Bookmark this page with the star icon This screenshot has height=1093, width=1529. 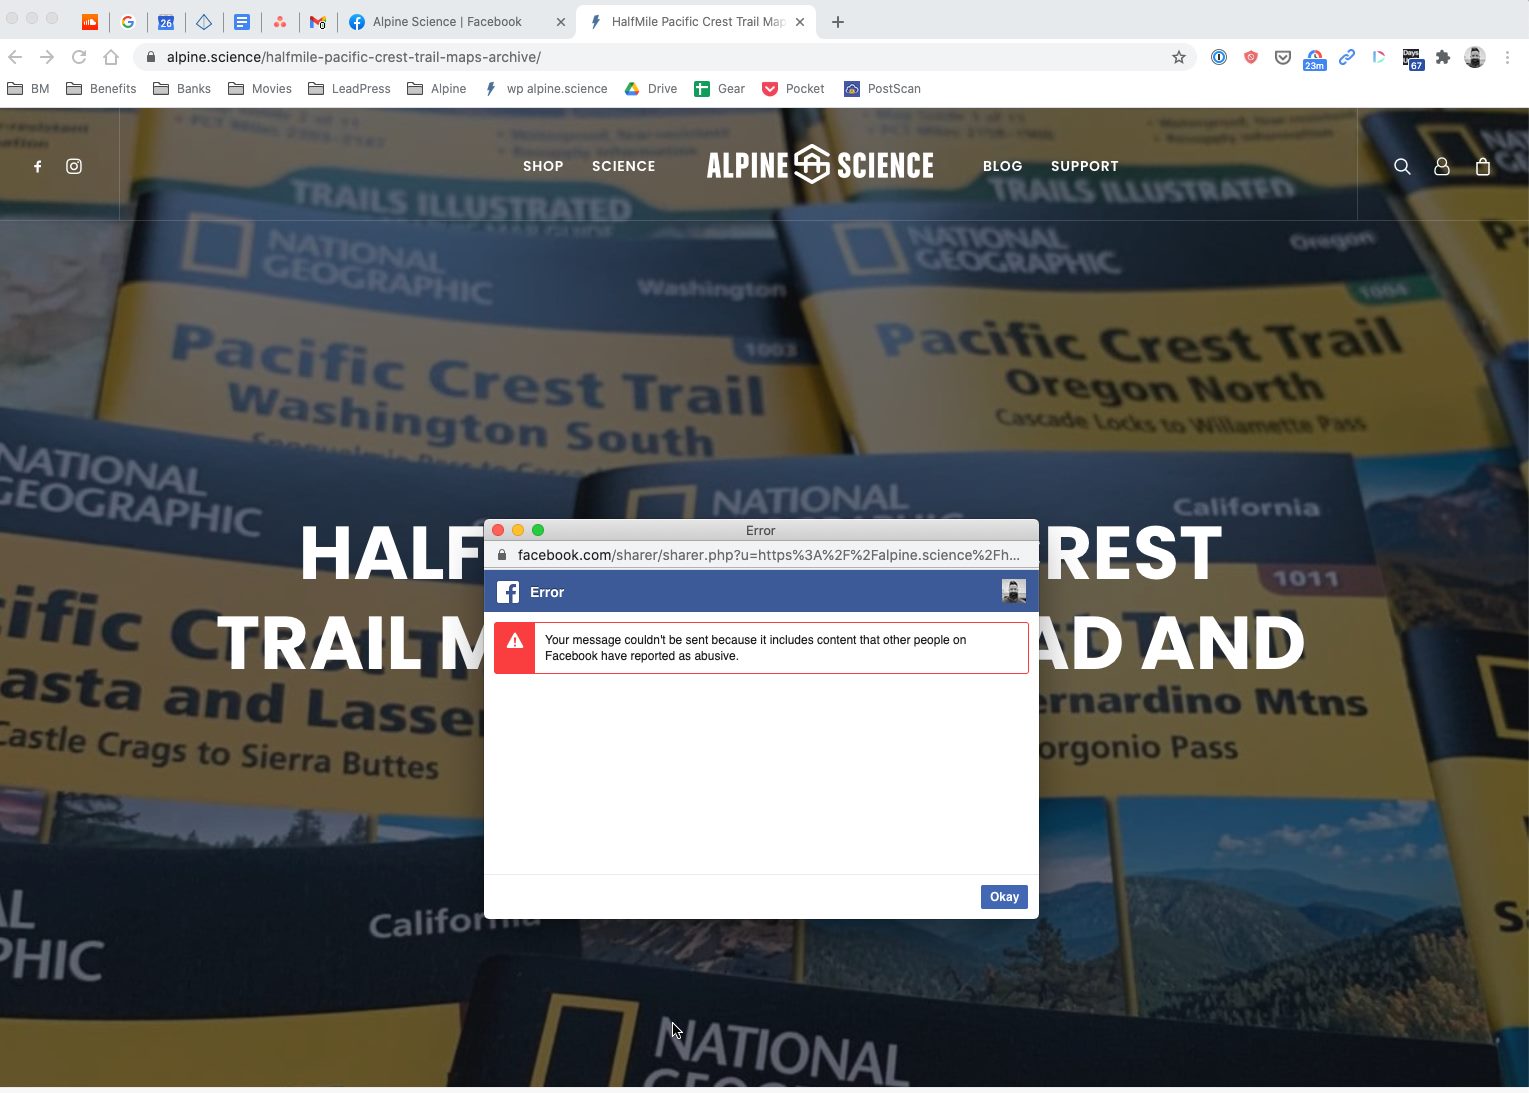pos(1179,57)
